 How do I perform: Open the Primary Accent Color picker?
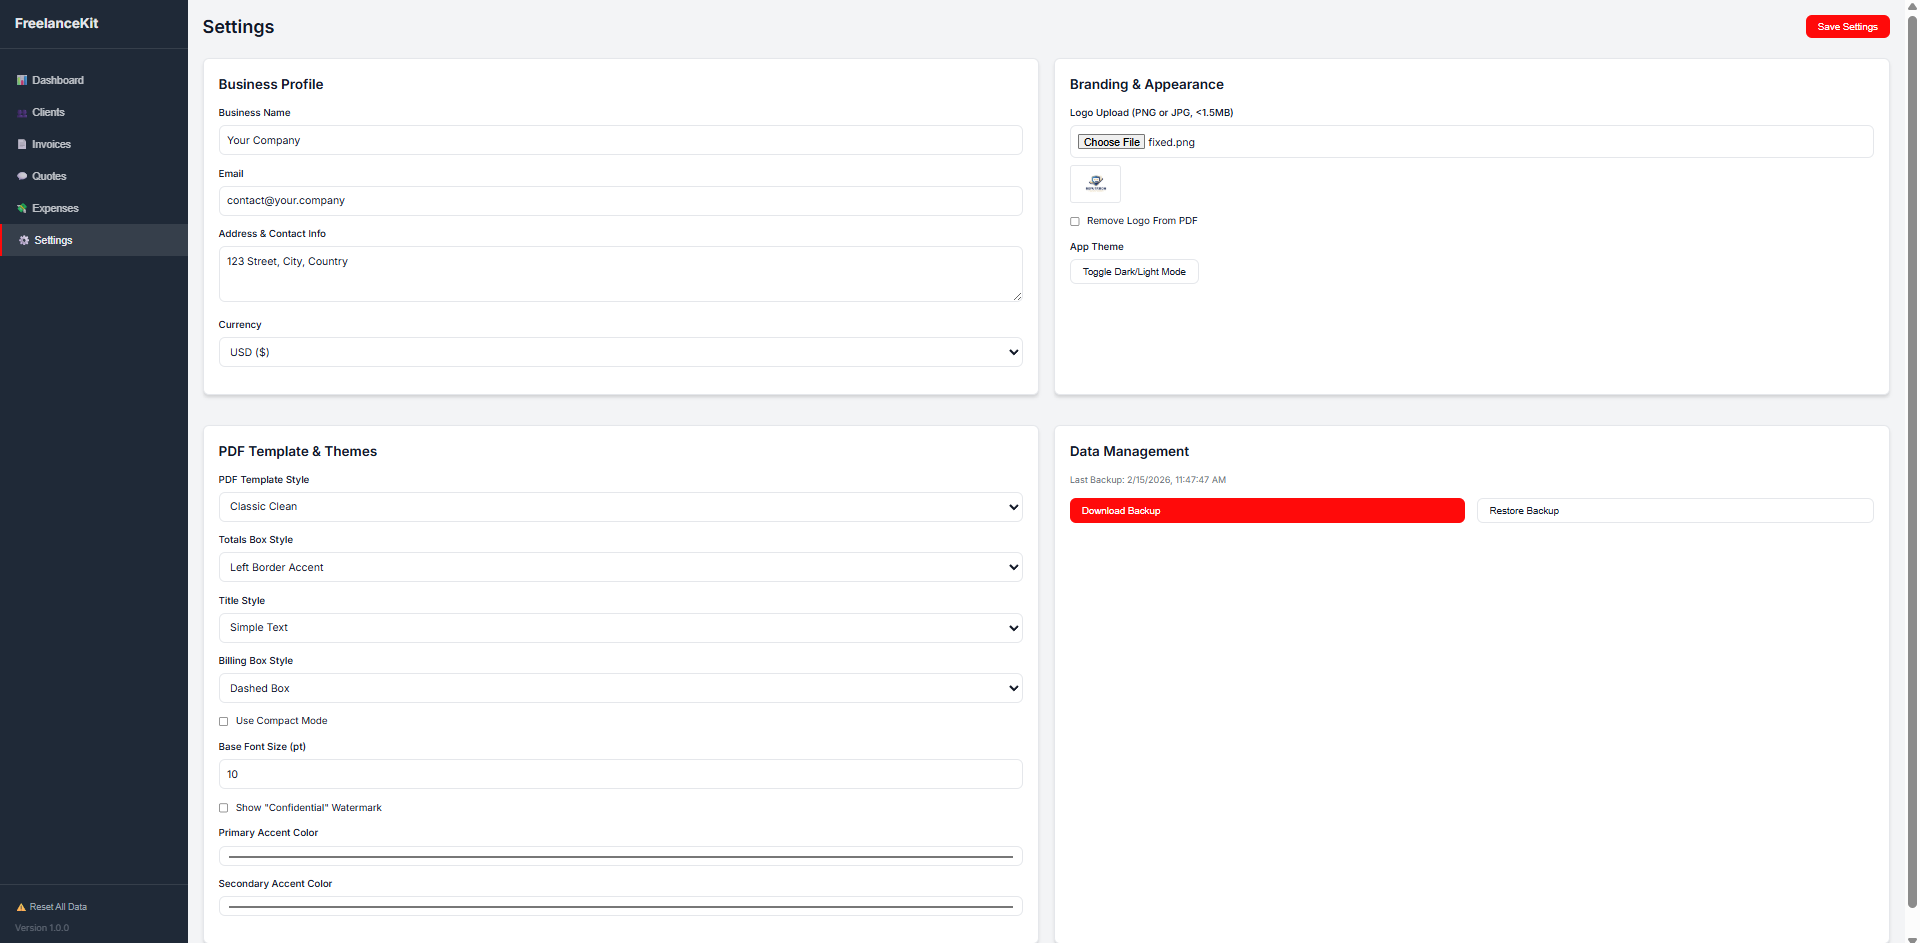[x=620, y=856]
